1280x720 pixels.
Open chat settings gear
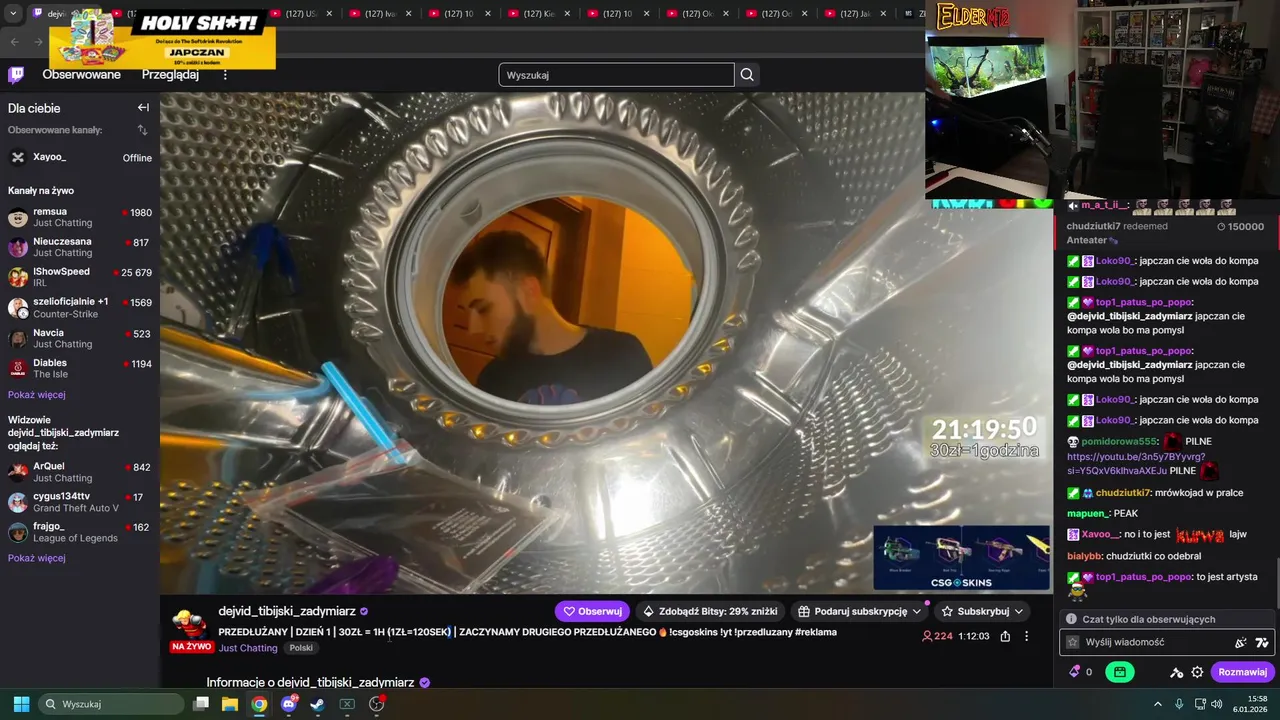pos(1197,672)
